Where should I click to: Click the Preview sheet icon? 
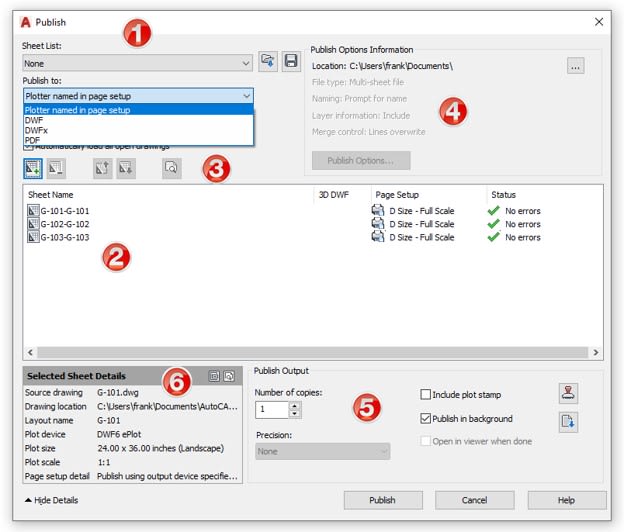[172, 168]
